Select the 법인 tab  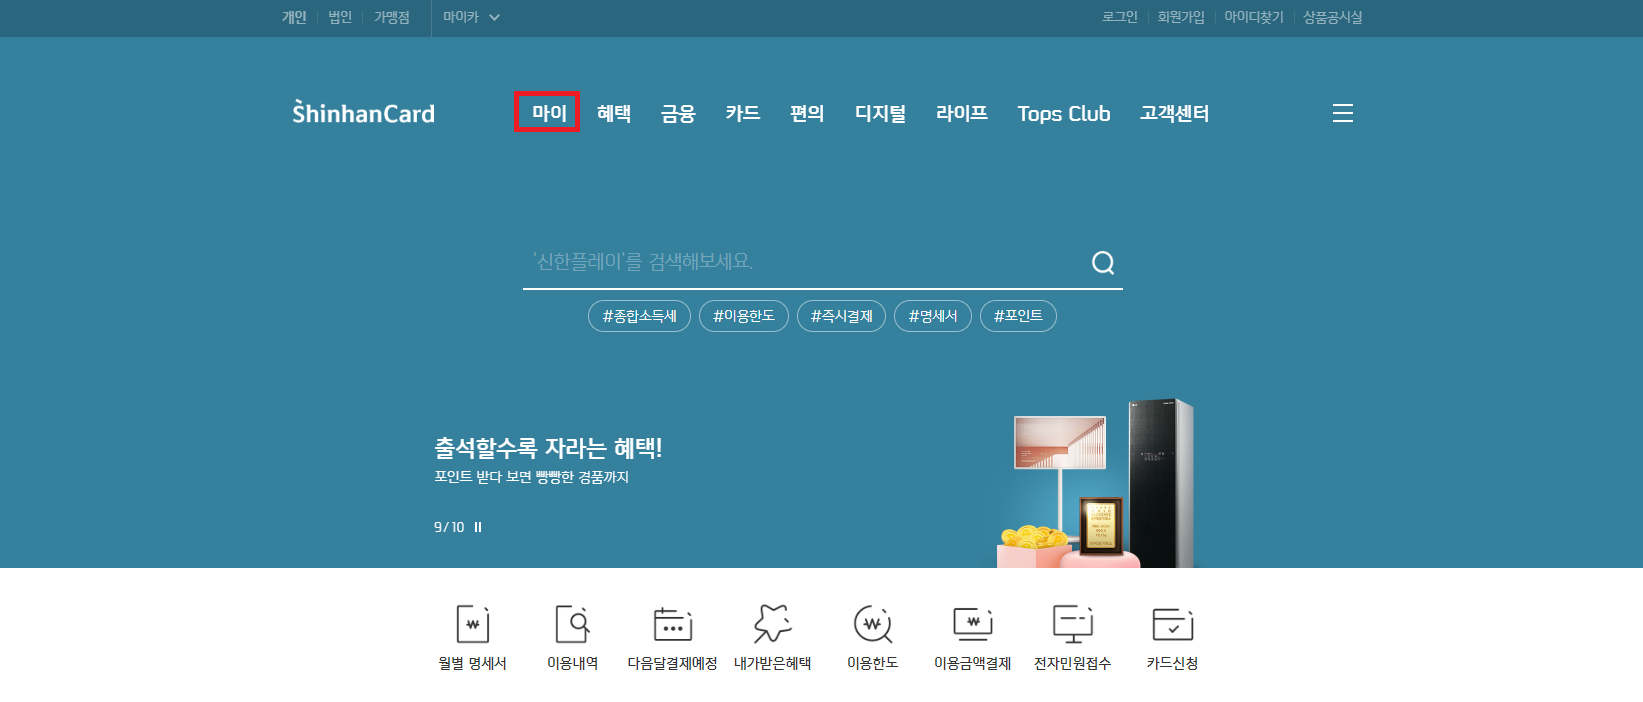(x=340, y=17)
